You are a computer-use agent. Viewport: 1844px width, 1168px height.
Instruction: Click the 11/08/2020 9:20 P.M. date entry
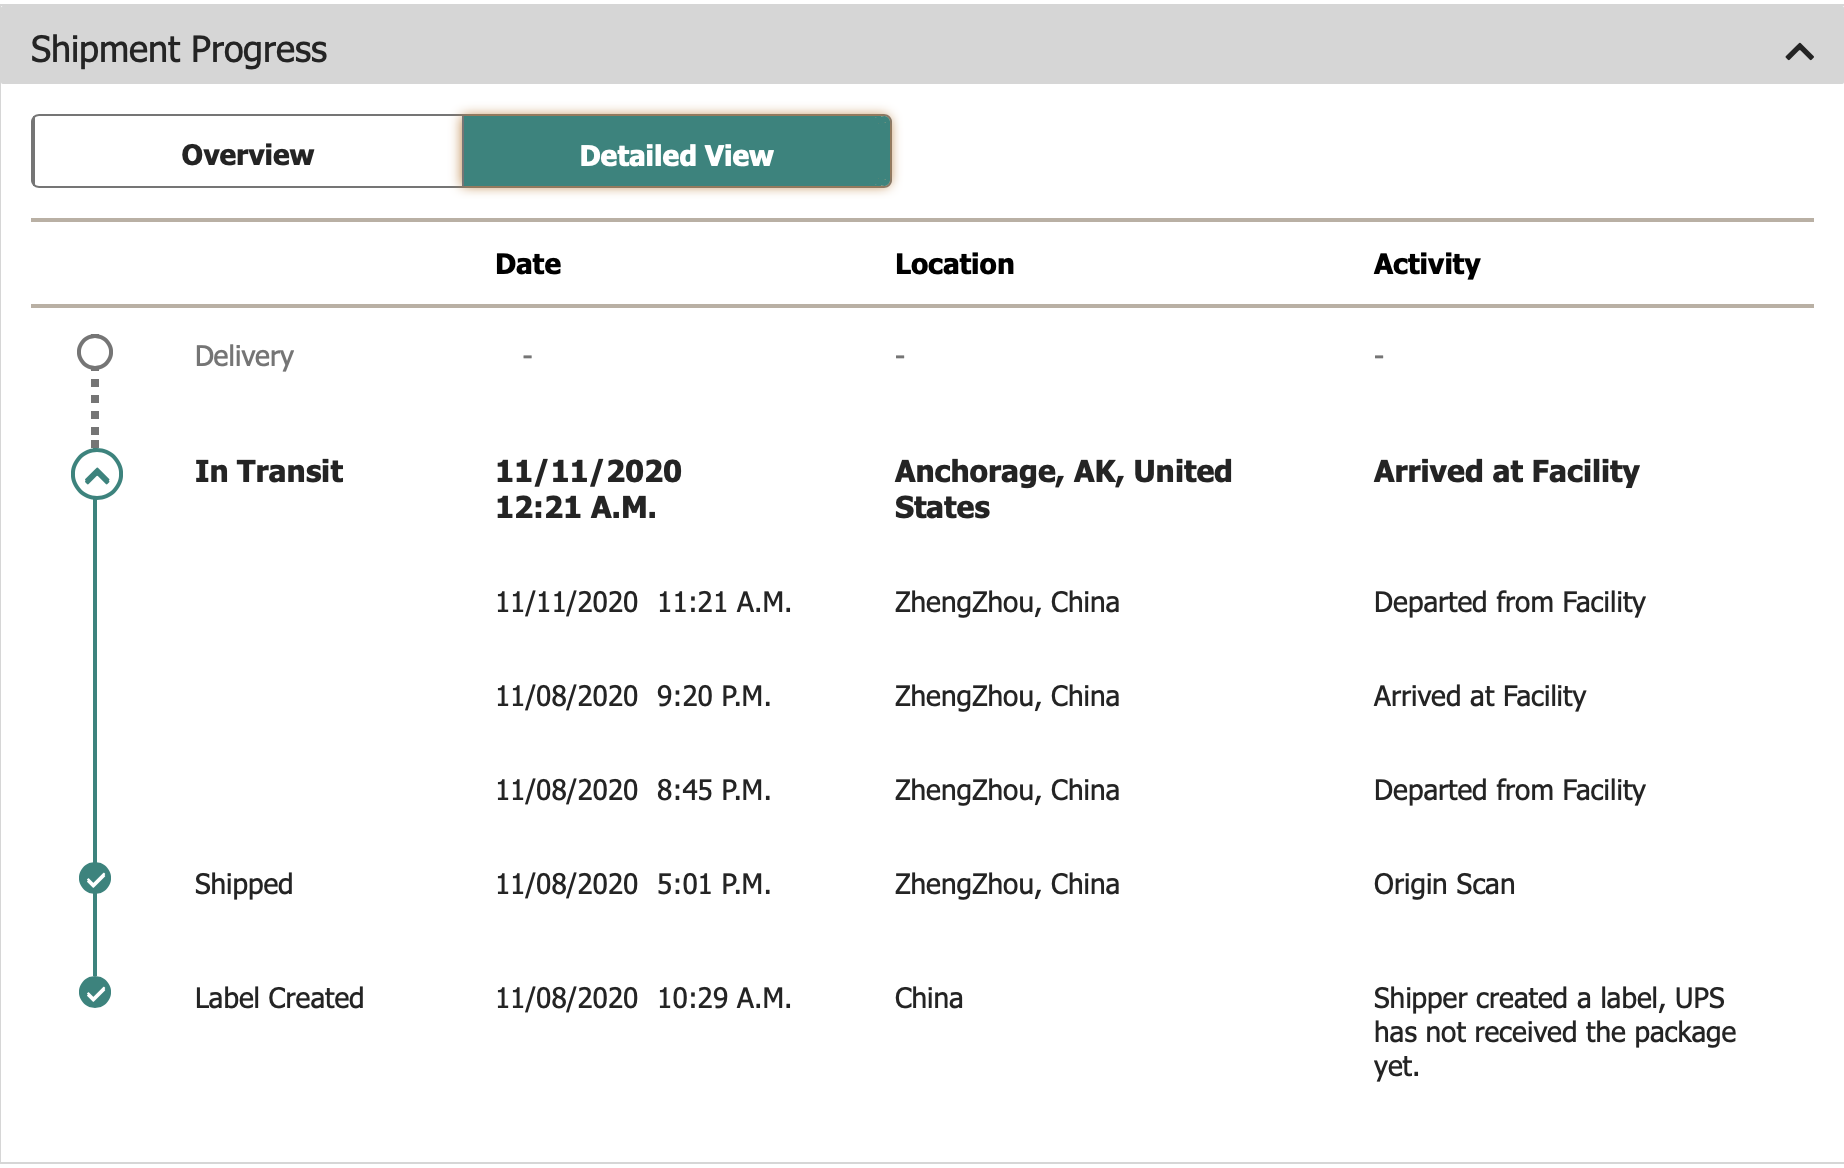tap(633, 696)
